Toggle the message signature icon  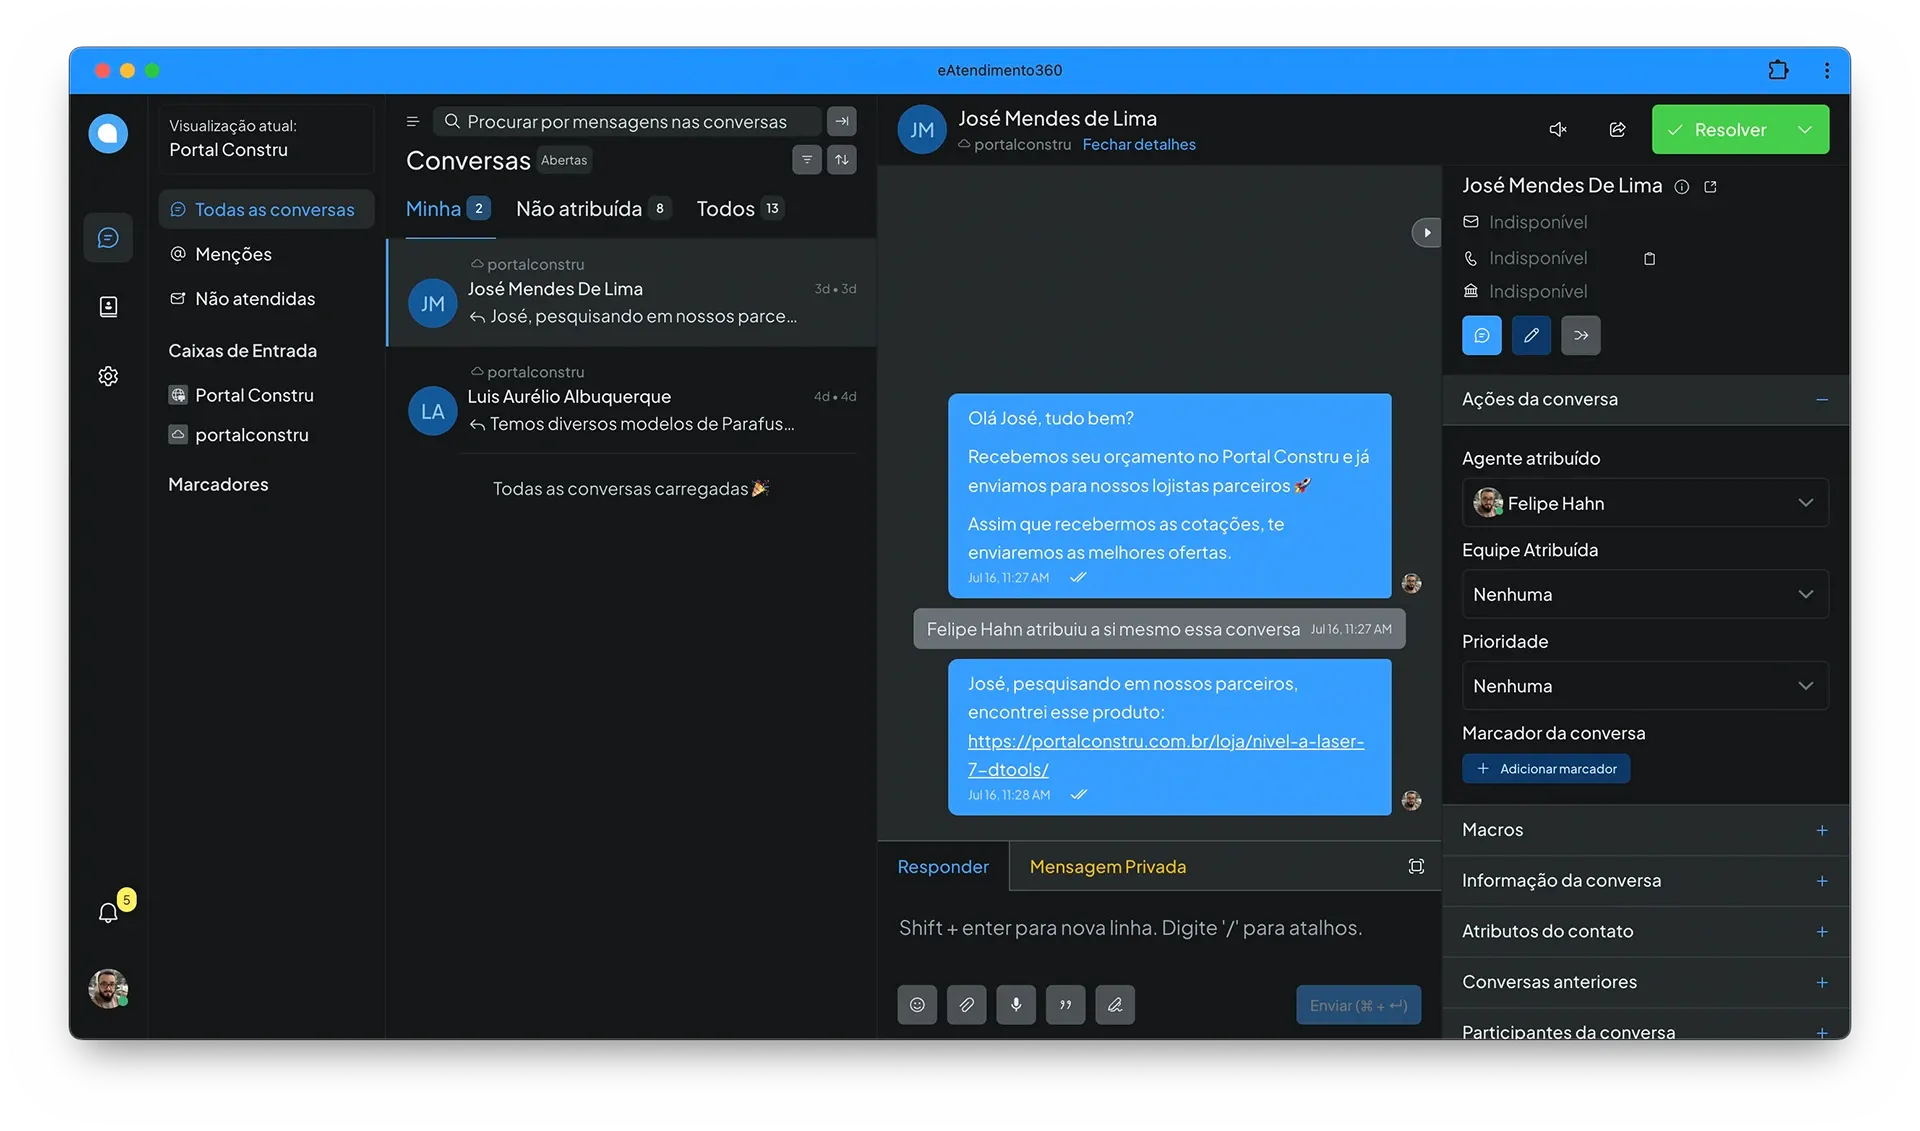(x=1114, y=1005)
